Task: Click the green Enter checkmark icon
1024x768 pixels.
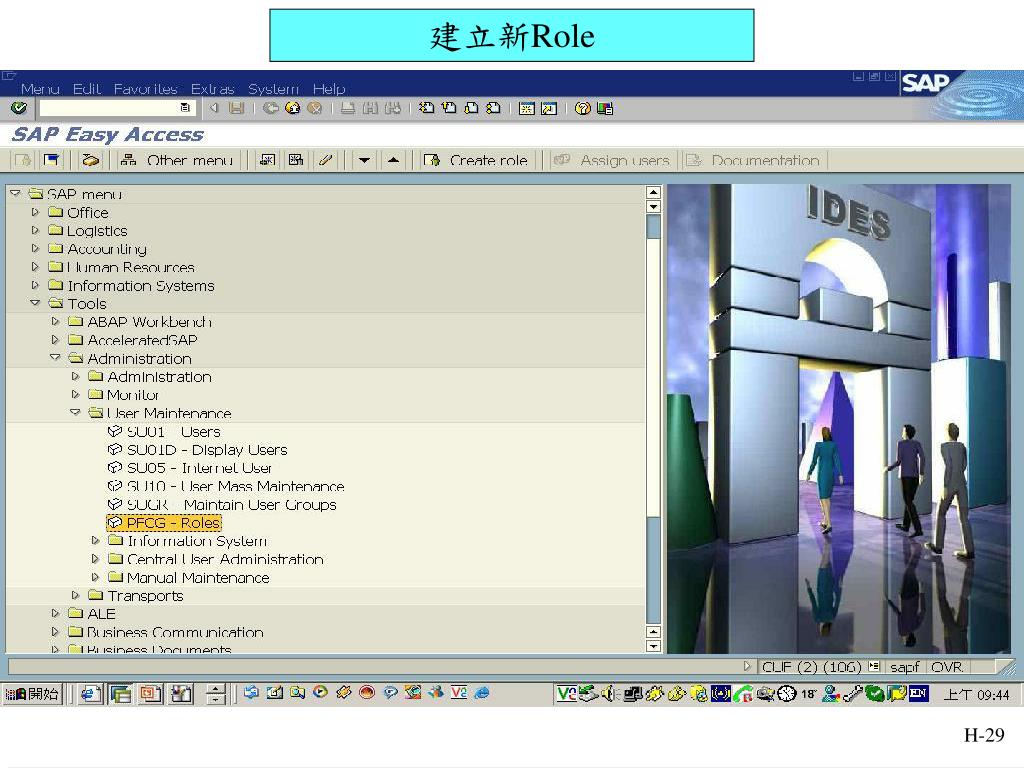Action: tap(18, 108)
